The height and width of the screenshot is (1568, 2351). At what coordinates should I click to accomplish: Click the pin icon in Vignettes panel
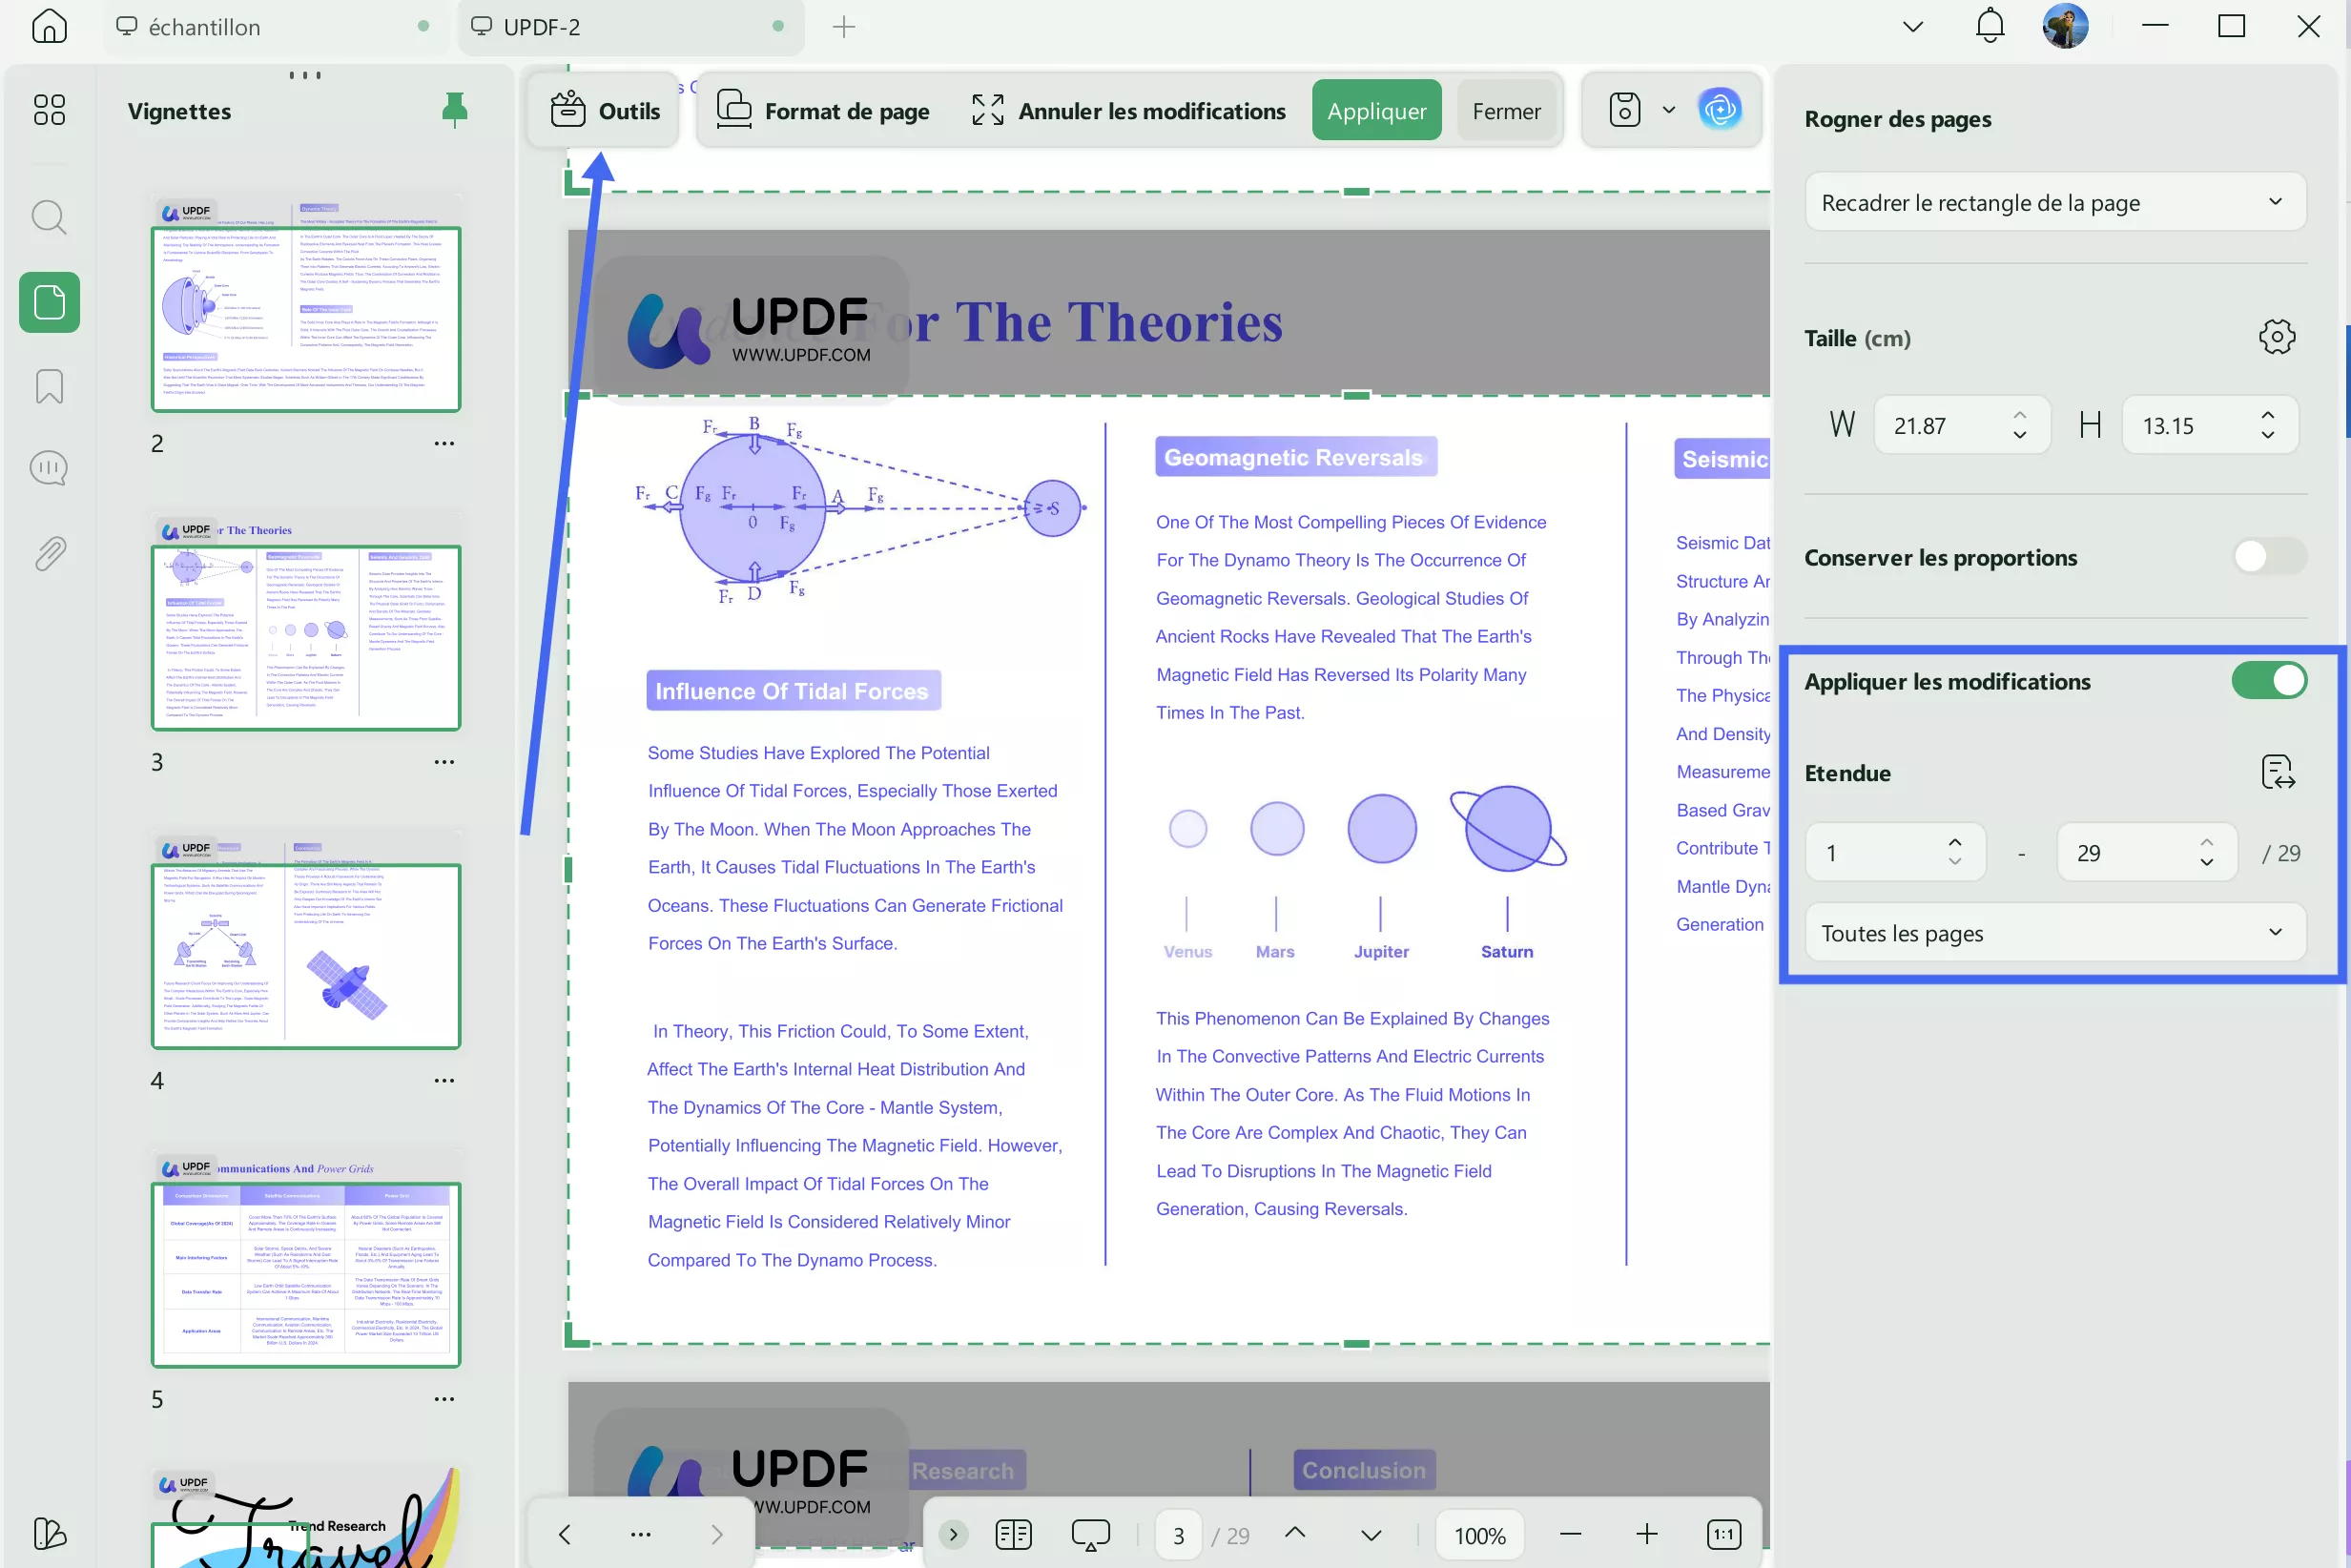click(454, 109)
